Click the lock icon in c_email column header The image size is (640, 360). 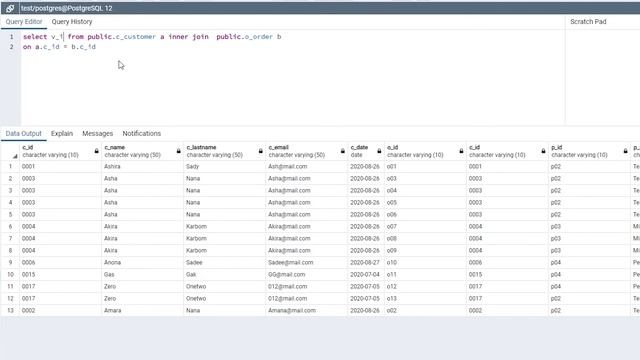pos(342,151)
